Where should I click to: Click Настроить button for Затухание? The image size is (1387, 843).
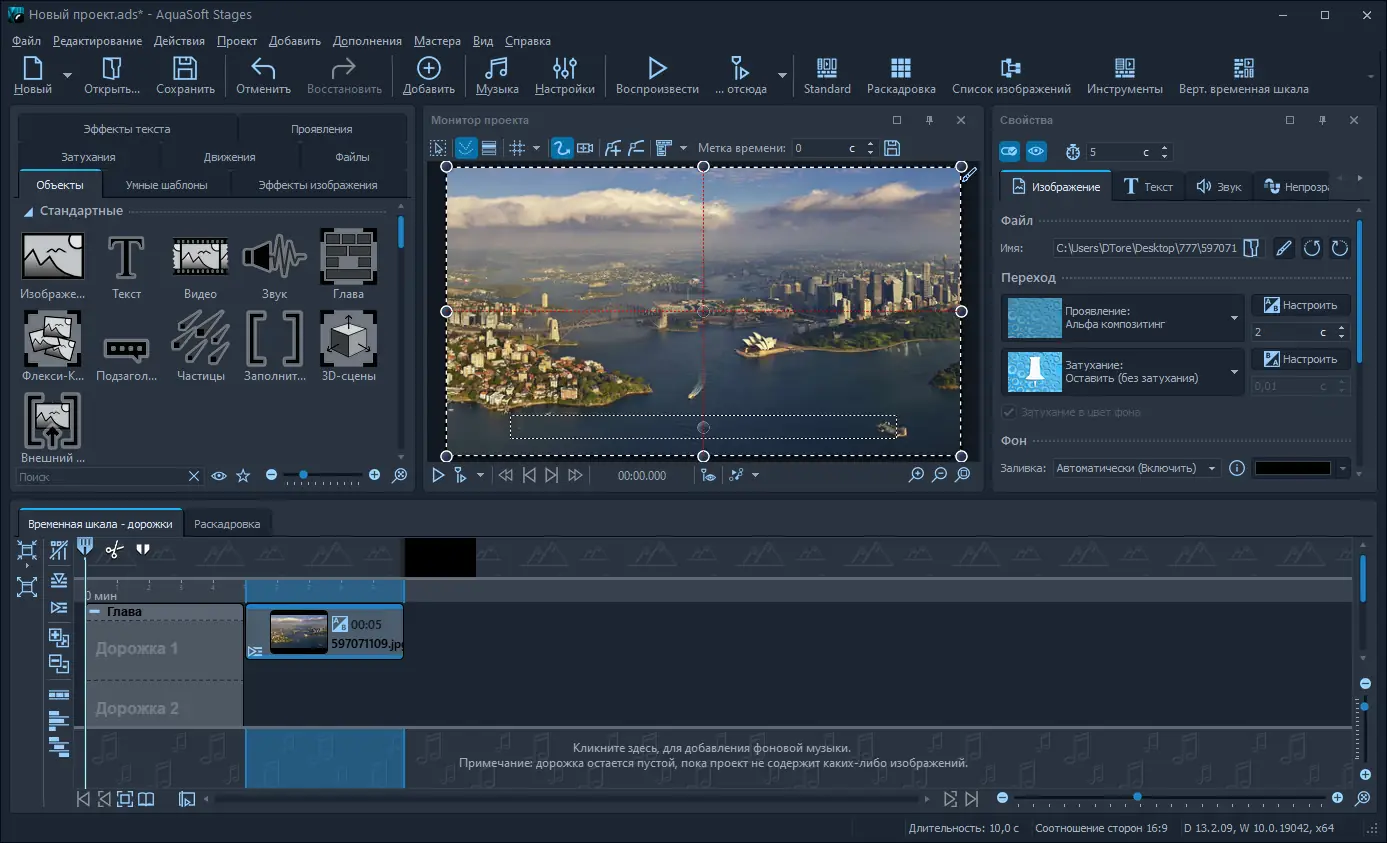pyautogui.click(x=1300, y=359)
